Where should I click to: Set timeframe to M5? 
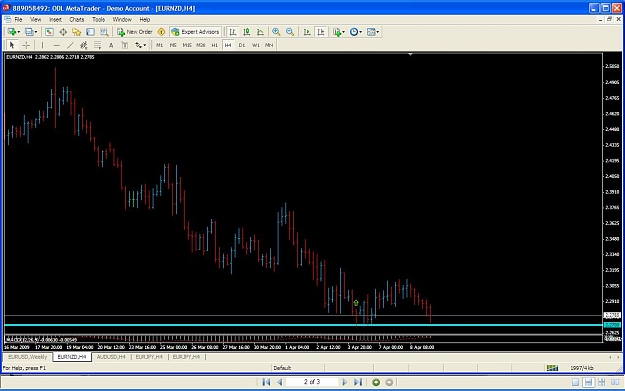[173, 45]
